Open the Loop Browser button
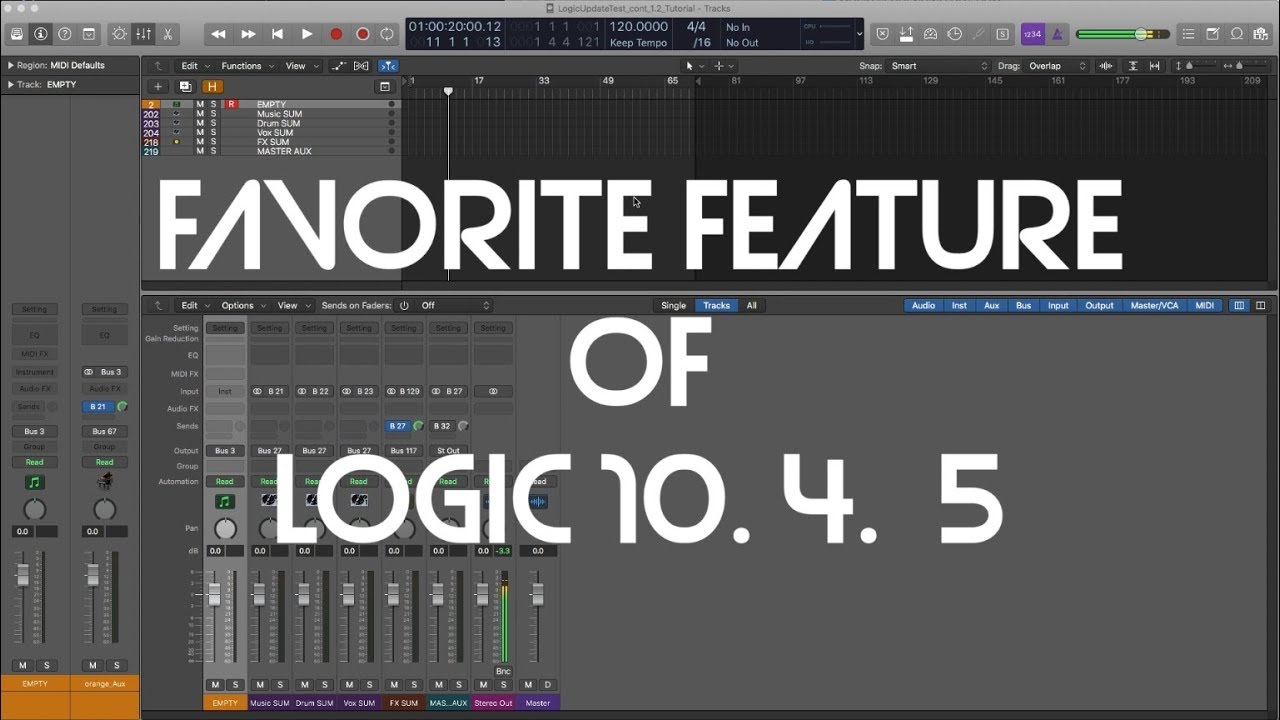 1237,34
